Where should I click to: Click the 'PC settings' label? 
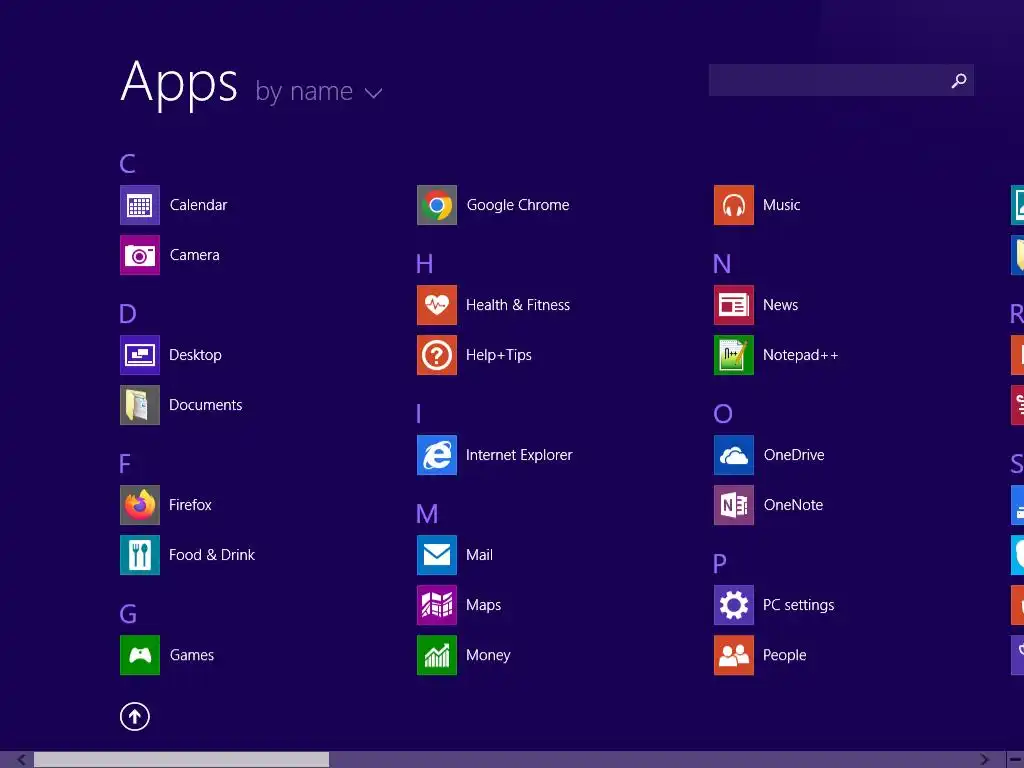pos(799,605)
